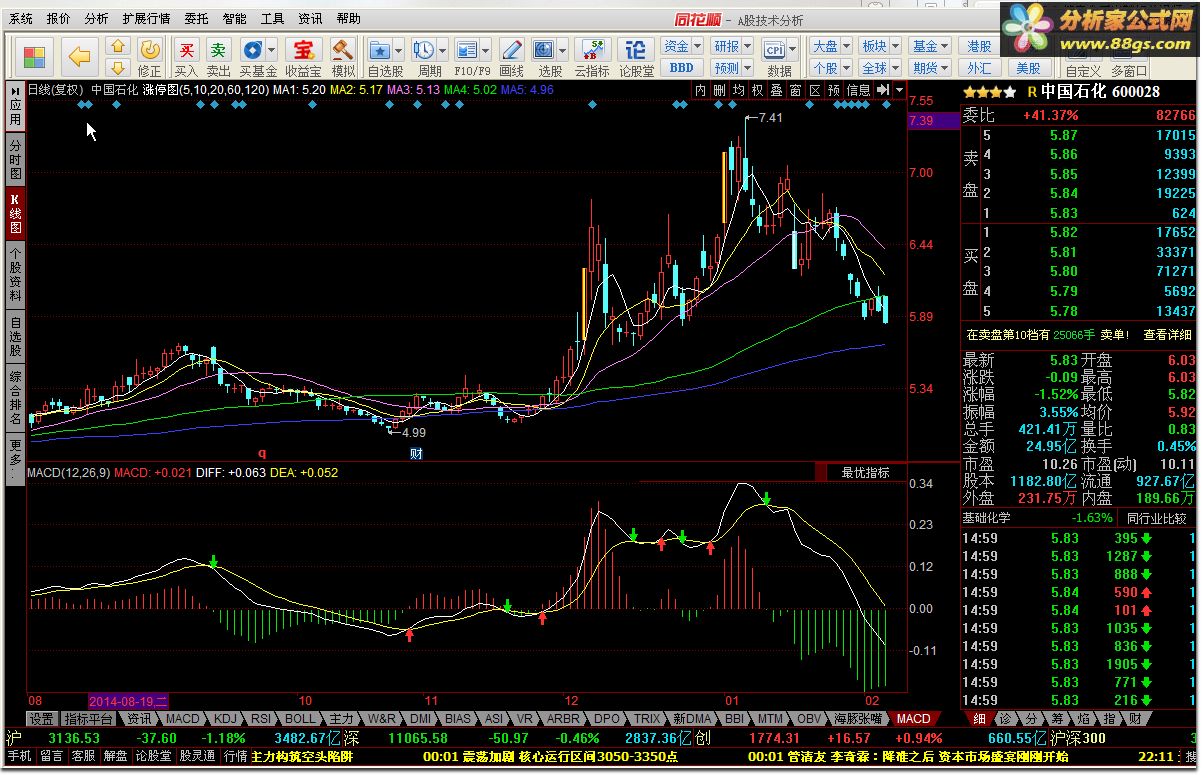Click the 同行业比较 label

point(1158,518)
